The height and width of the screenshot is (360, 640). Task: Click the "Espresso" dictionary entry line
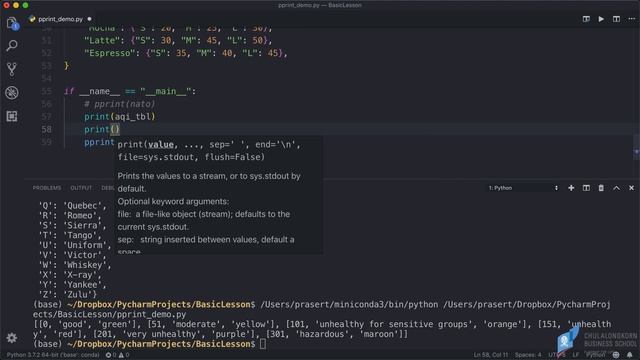(x=186, y=53)
